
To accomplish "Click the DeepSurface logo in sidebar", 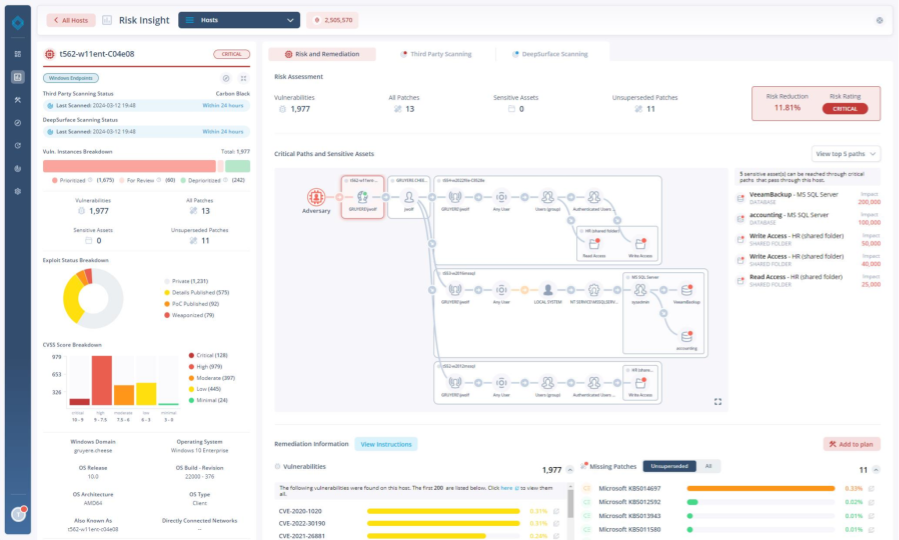I will click(18, 22).
